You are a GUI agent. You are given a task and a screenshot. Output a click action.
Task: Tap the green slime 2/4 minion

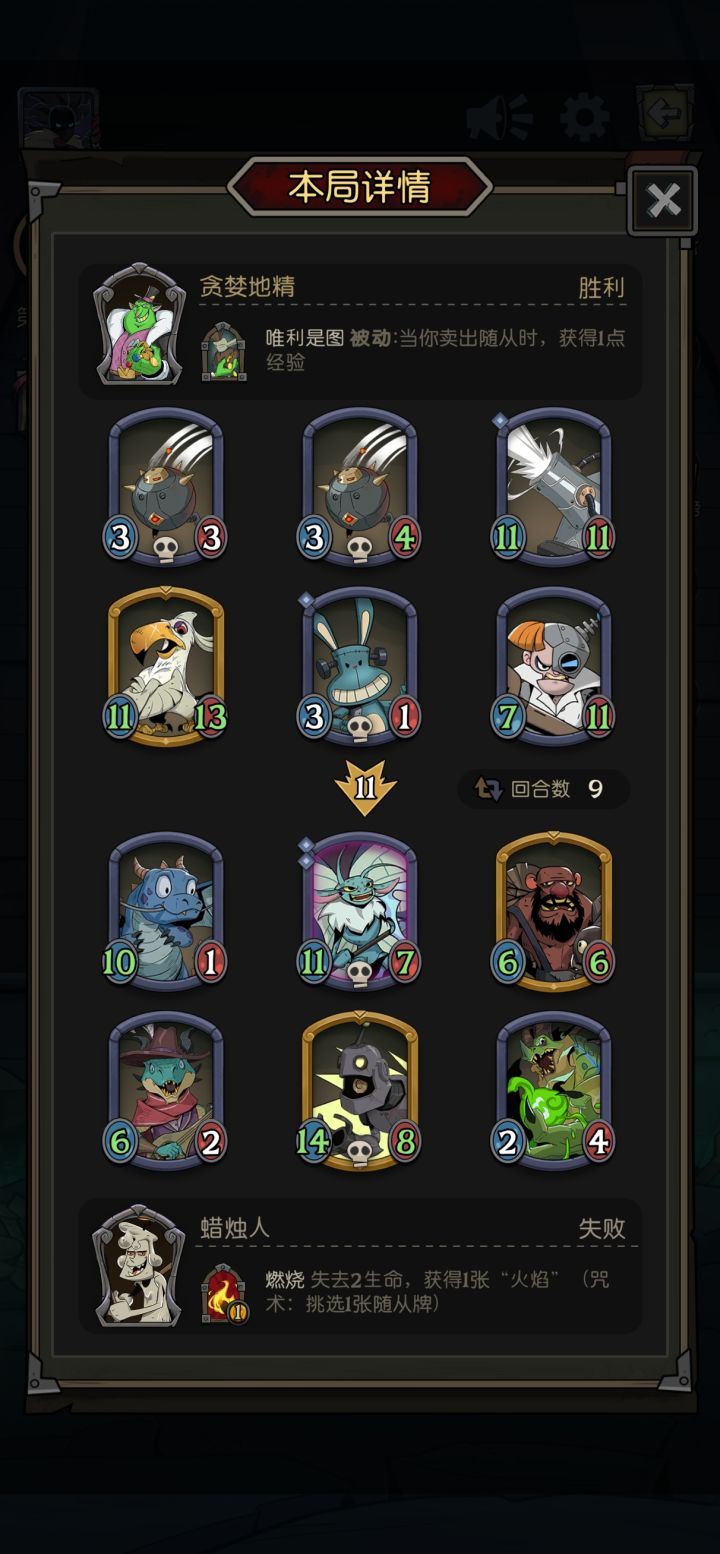pos(554,1090)
